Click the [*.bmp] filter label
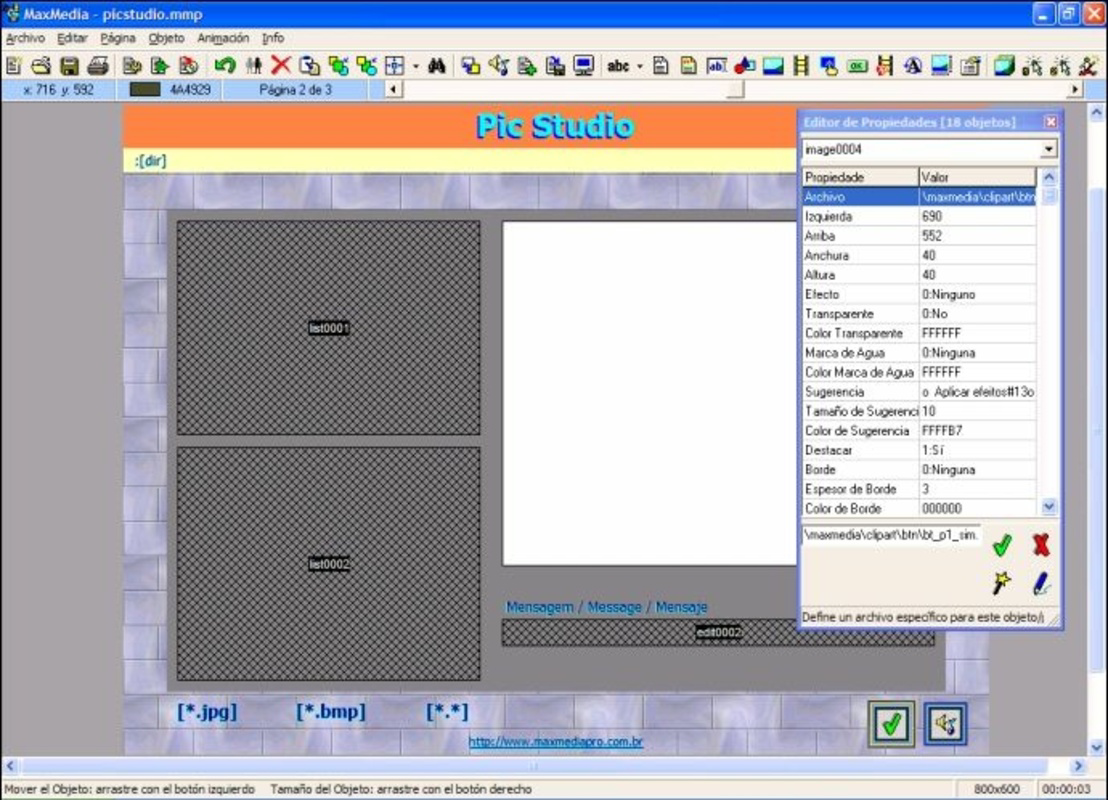 [x=331, y=711]
